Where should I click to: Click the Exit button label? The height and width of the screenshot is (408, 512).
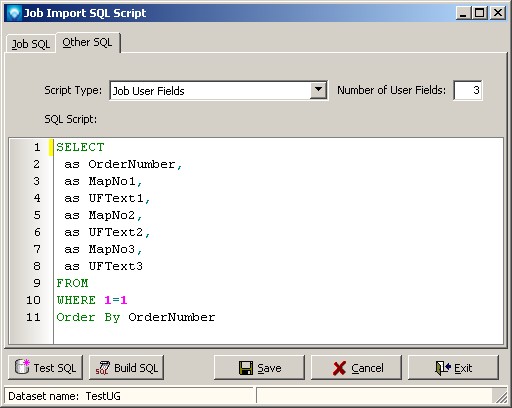(x=463, y=368)
